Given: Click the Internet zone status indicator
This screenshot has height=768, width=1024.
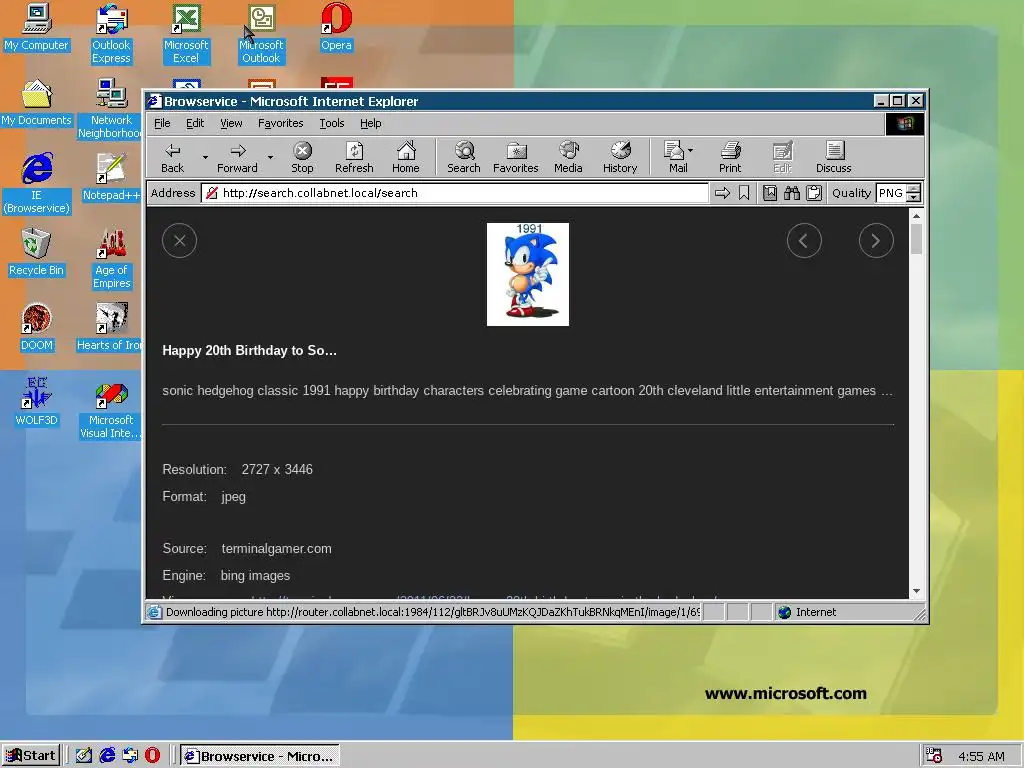Looking at the screenshot, I should point(807,612).
